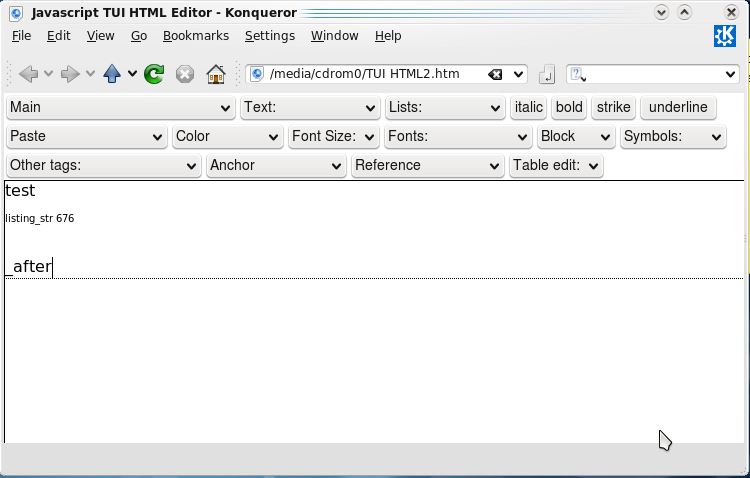This screenshot has width=750, height=478.
Task: Minimize the Konqueror window
Action: pos(662,12)
